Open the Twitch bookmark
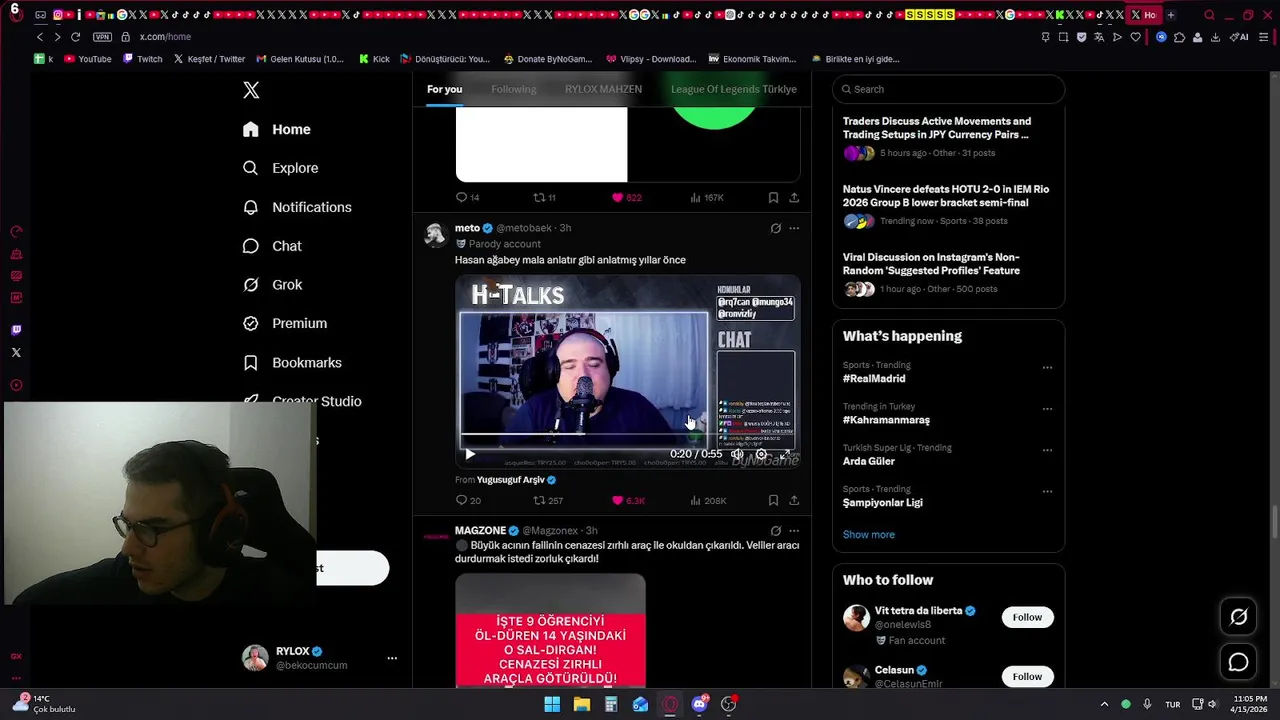The image size is (1280, 720). (x=142, y=59)
